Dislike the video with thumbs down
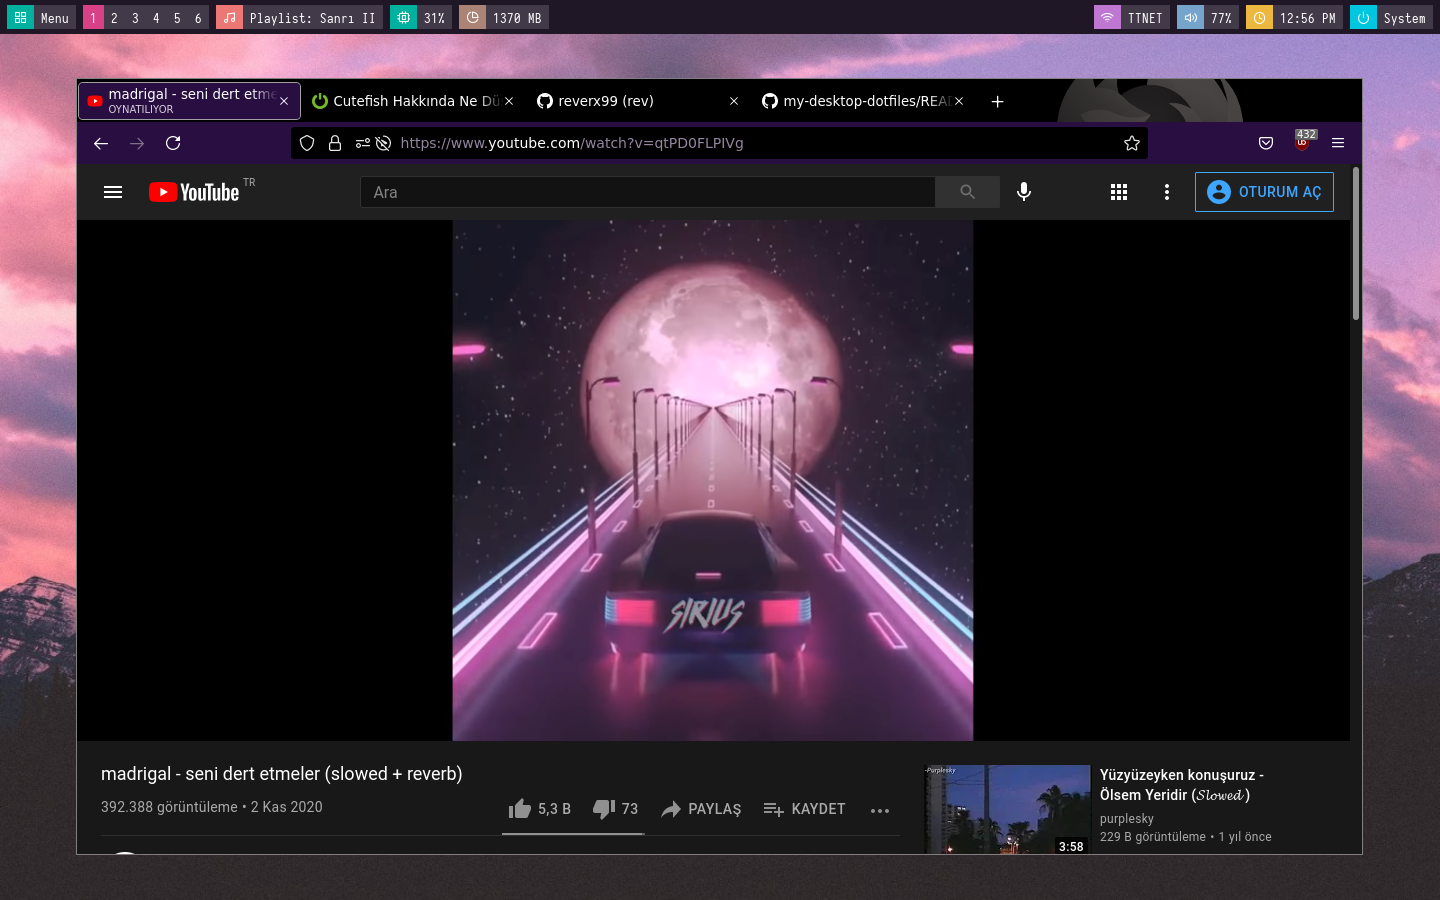This screenshot has height=900, width=1440. tap(615, 809)
